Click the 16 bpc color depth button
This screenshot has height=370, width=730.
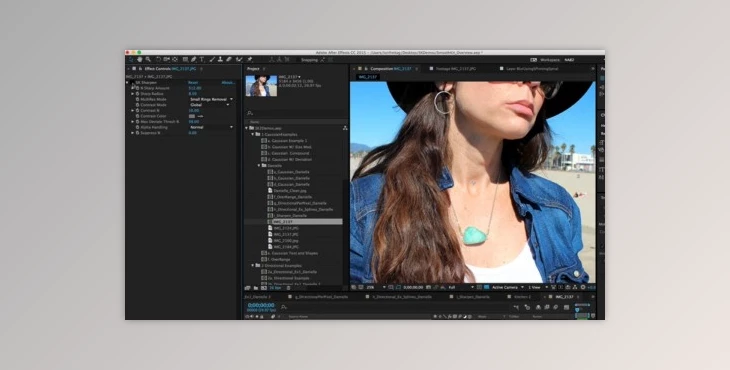(x=275, y=288)
